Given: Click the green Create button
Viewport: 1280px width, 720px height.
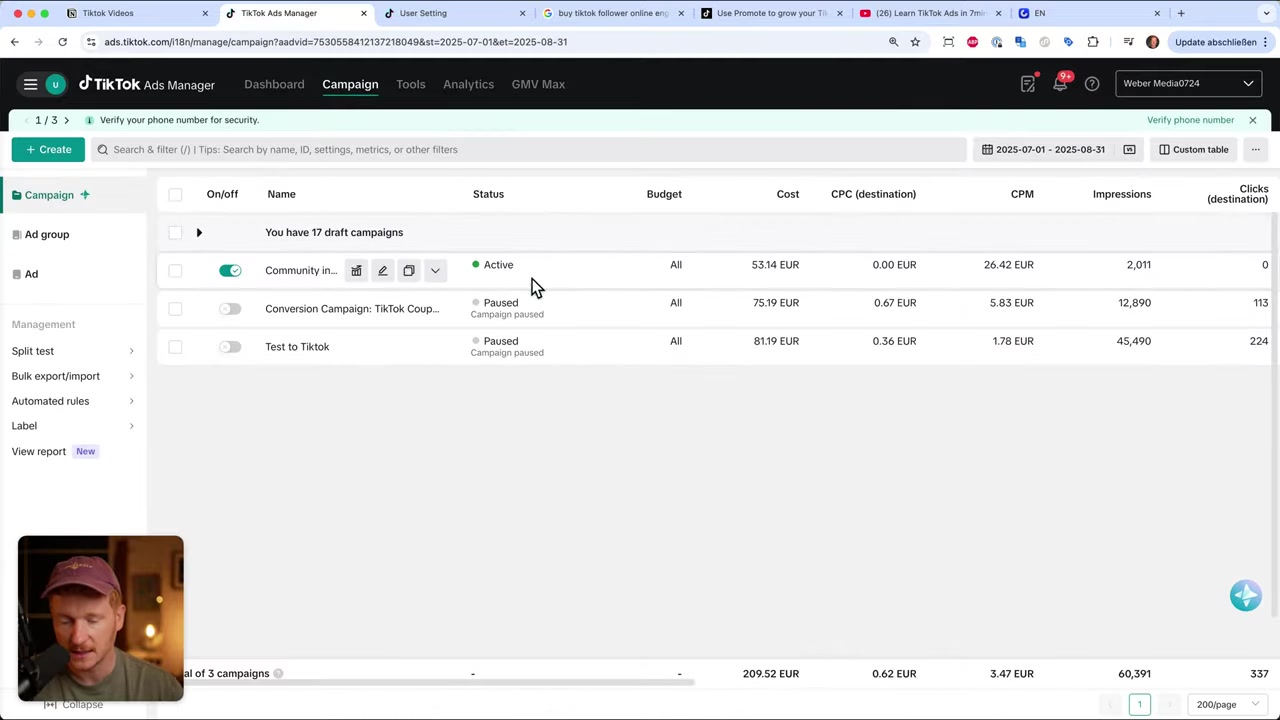Looking at the screenshot, I should [48, 150].
